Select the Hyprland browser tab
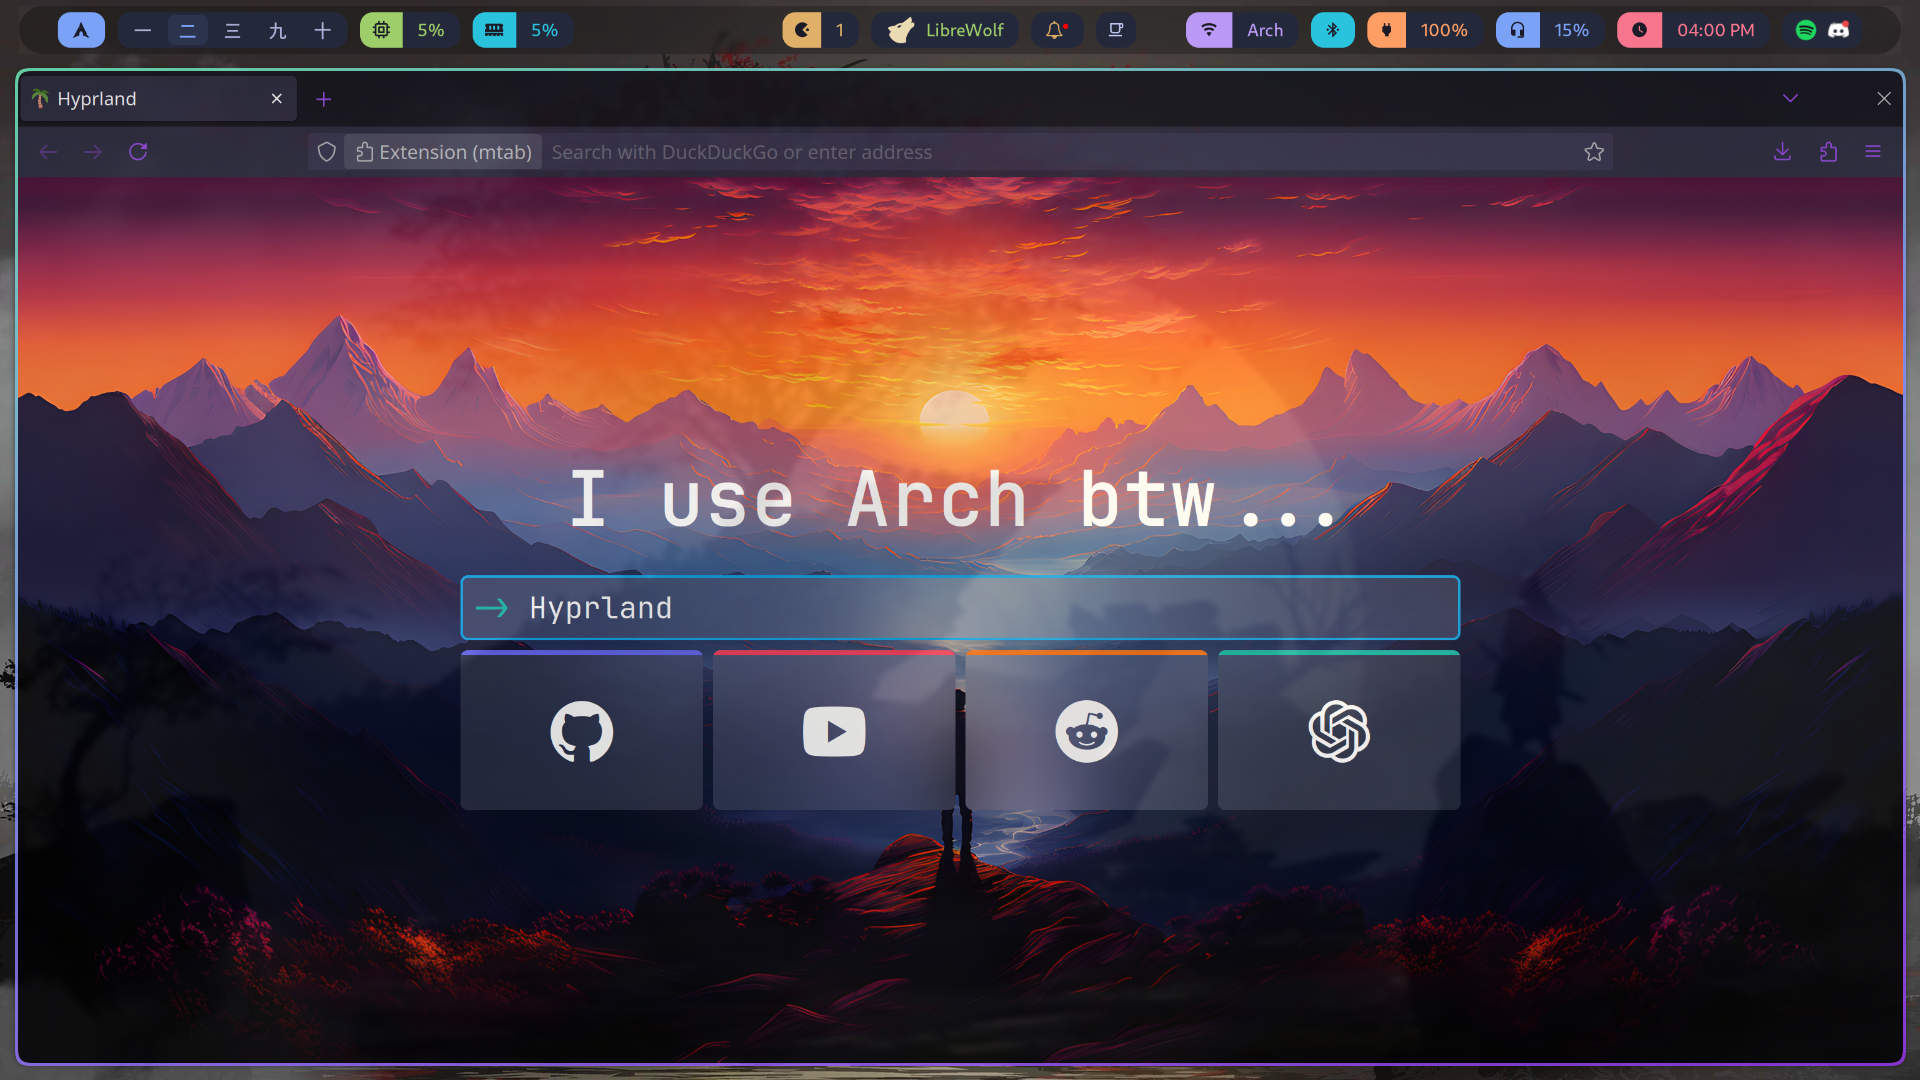Screen dimensions: 1920x1080 [150, 99]
